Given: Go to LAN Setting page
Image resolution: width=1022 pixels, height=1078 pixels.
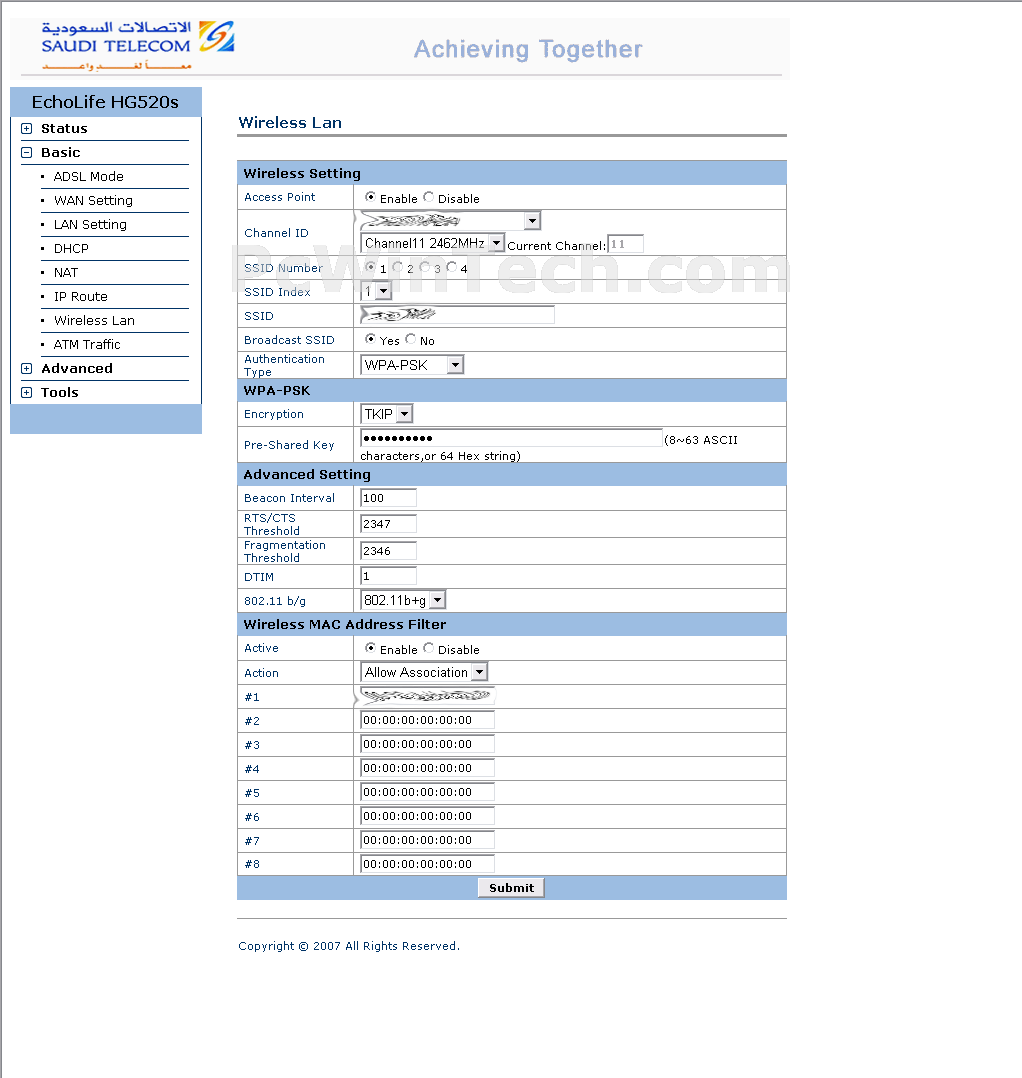Looking at the screenshot, I should tap(90, 225).
